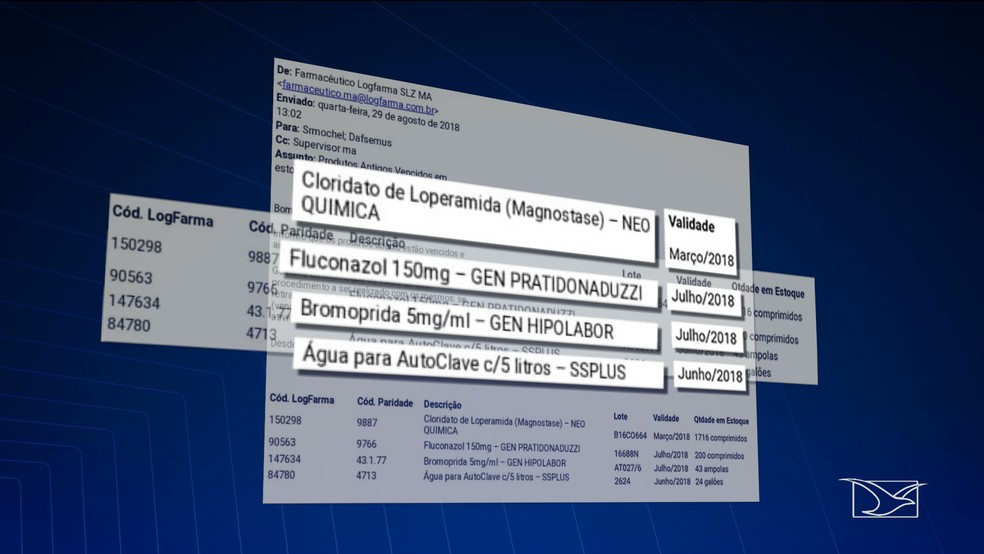This screenshot has width=984, height=554.
Task: Click the 'Assunto: Produtos Antigos Vencidos em' subject line
Action: point(361,165)
